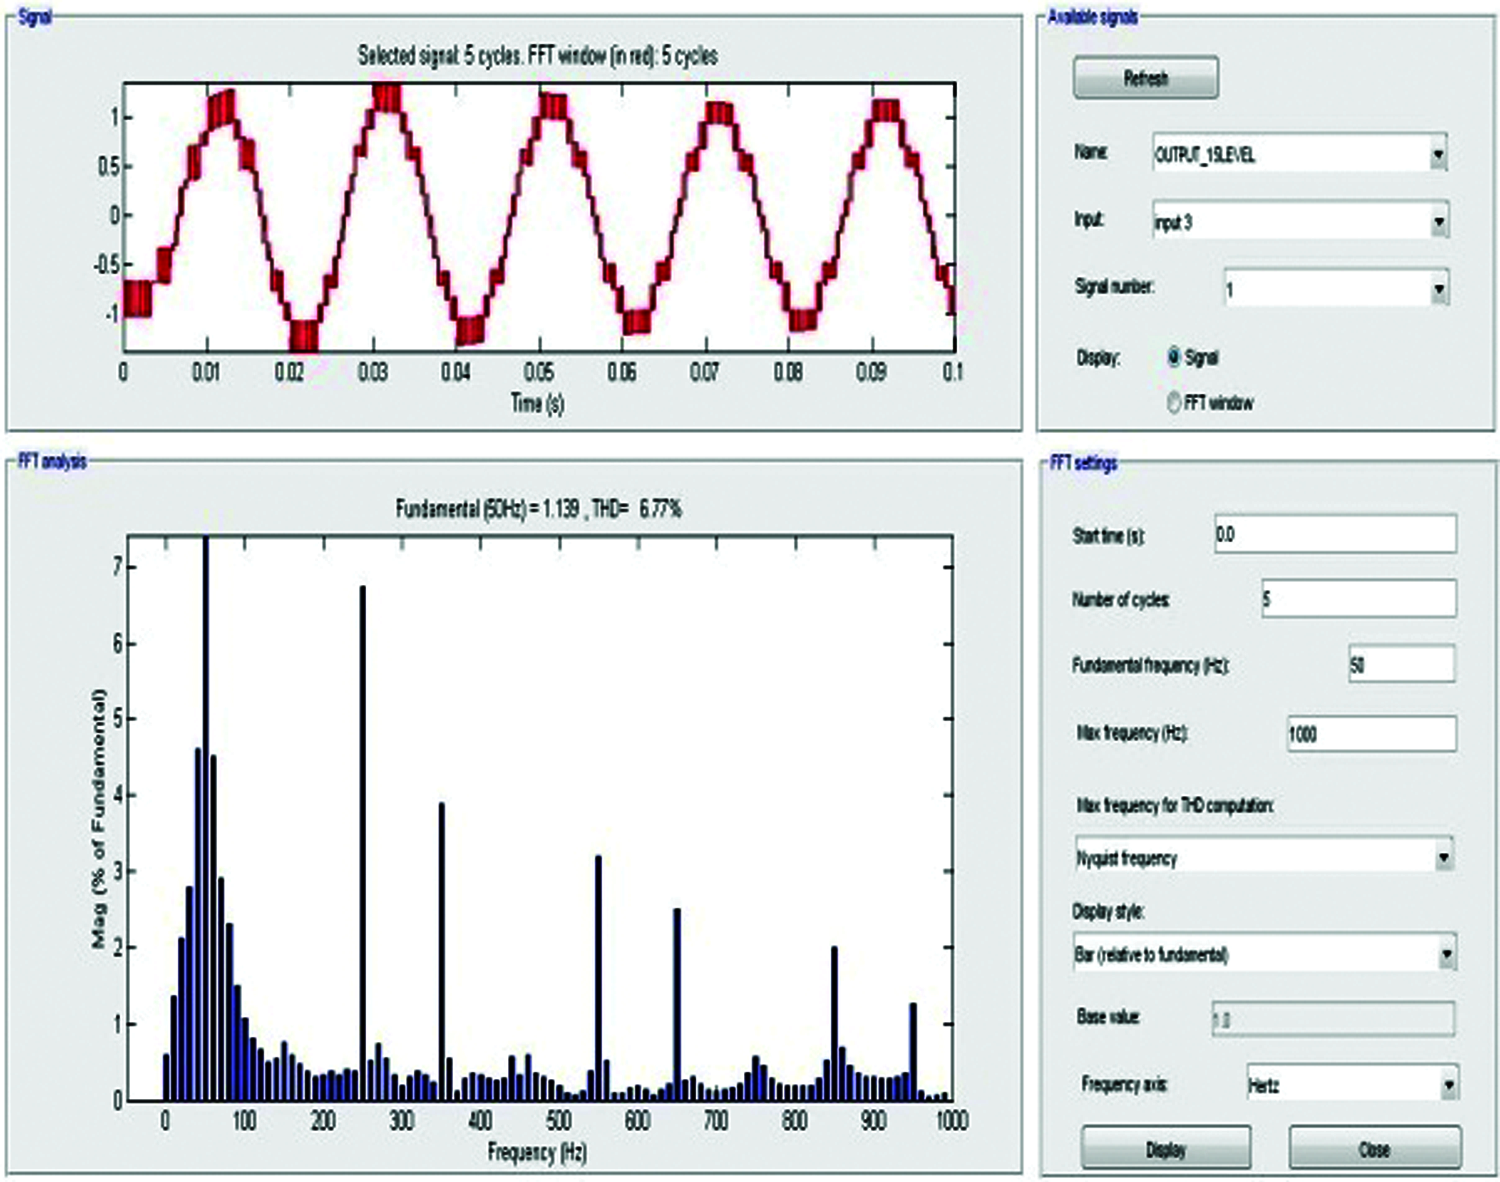Viewport: 1500px width, 1182px height.
Task: Click the 250 Hz harmonic bar
Action: tap(363, 850)
